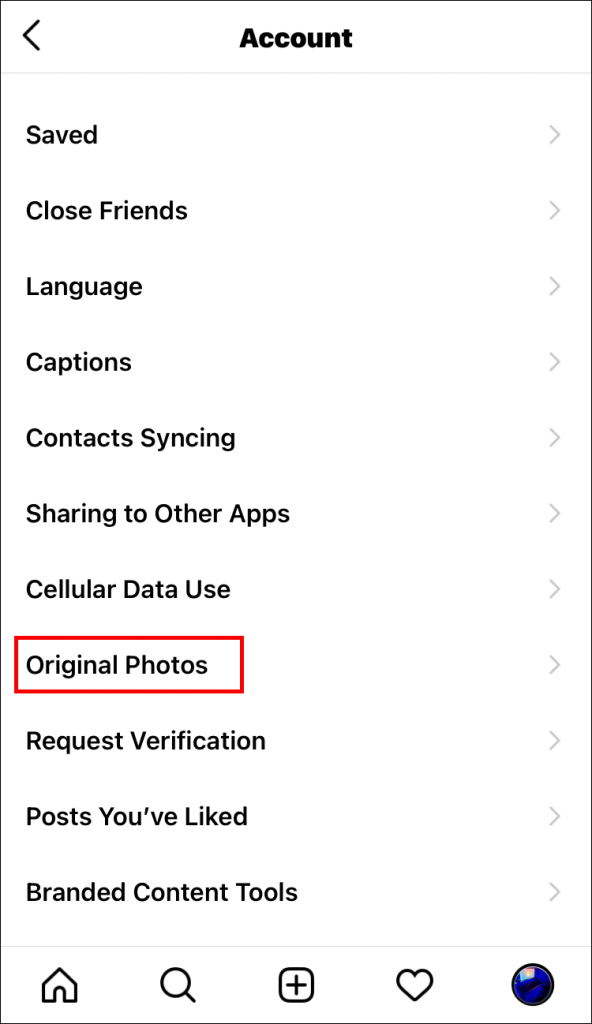This screenshot has width=592, height=1024.
Task: Open Saved settings
Action: 61,134
